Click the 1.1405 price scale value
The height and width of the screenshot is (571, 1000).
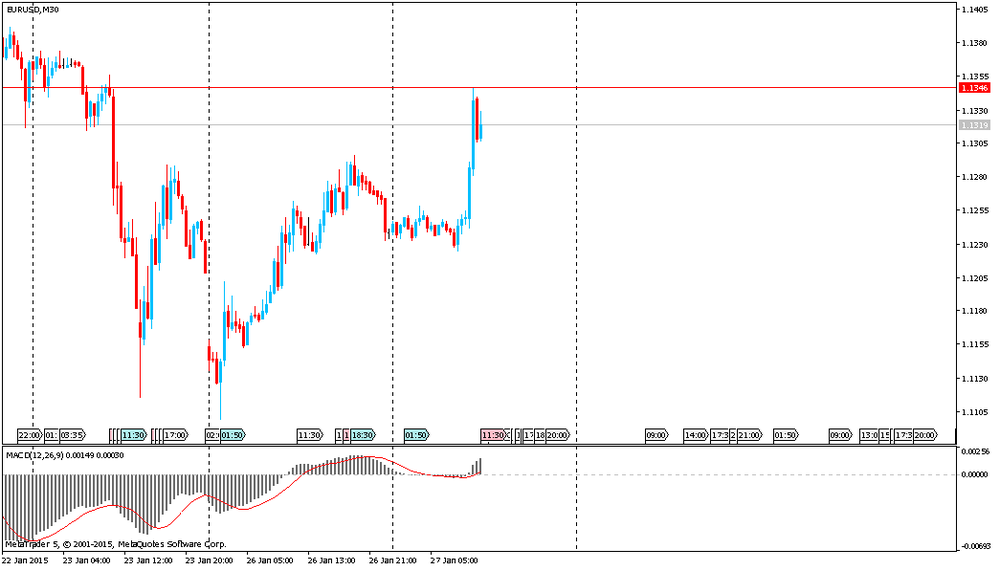975,10
